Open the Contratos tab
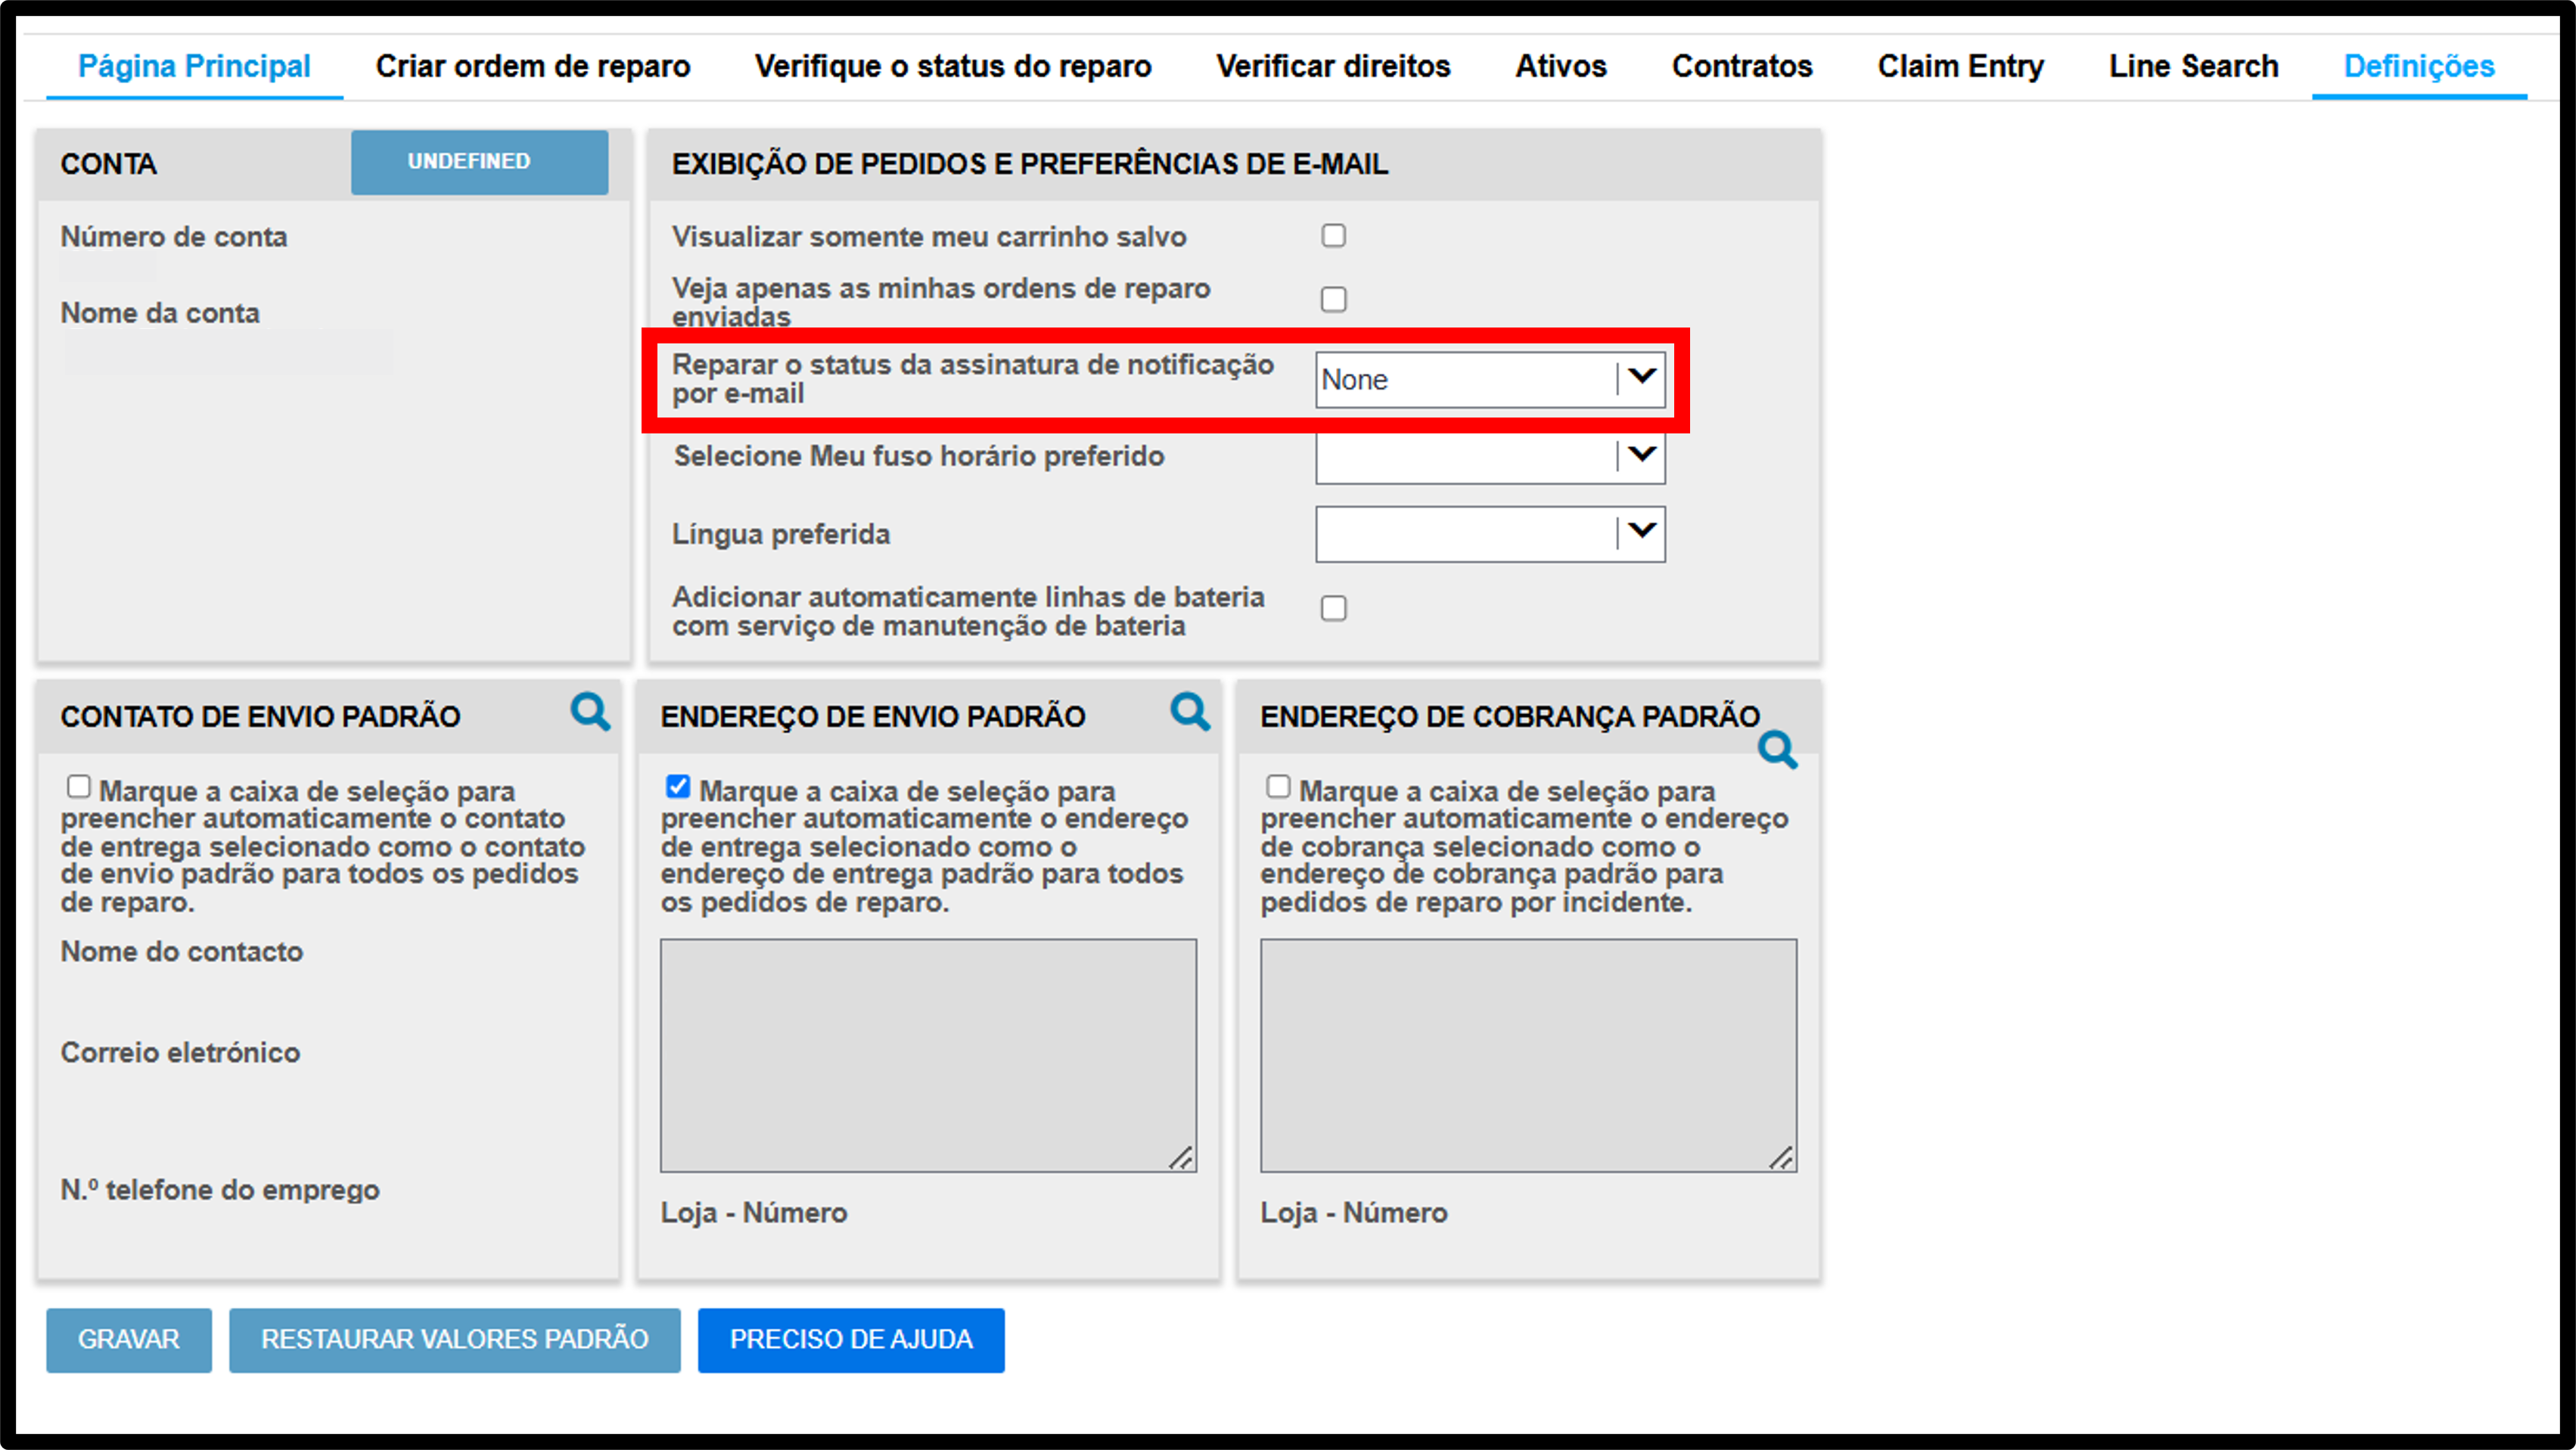This screenshot has width=2576, height=1450. point(1742,66)
